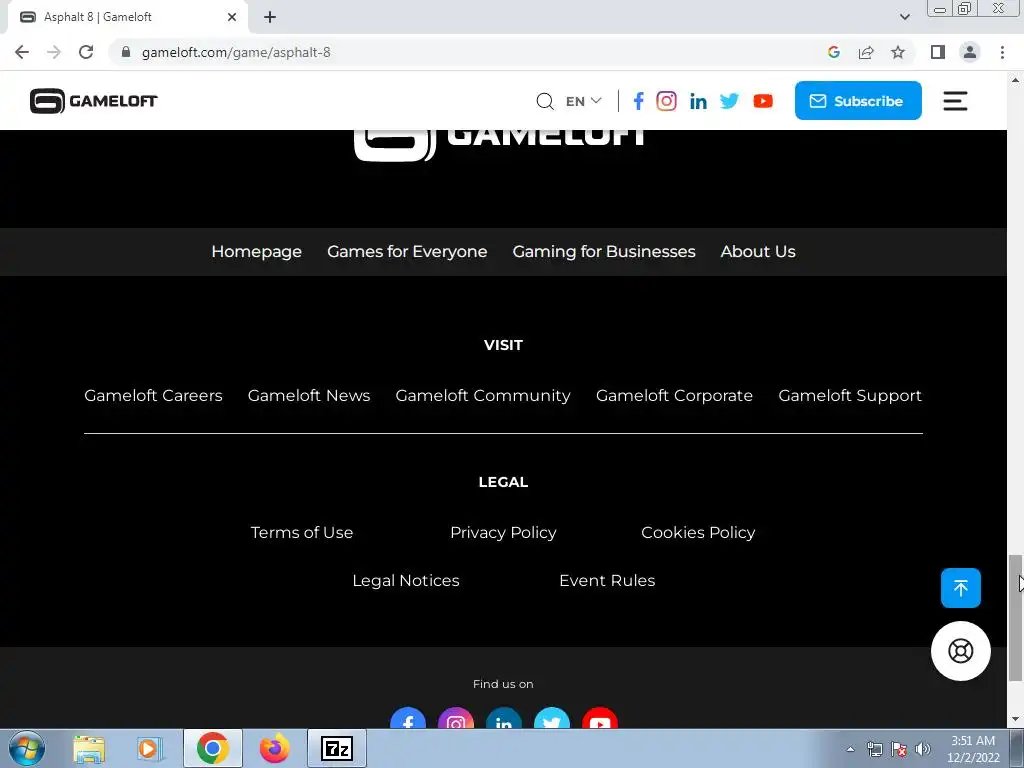This screenshot has width=1024, height=768.
Task: Click the Subscribe button
Action: point(858,101)
